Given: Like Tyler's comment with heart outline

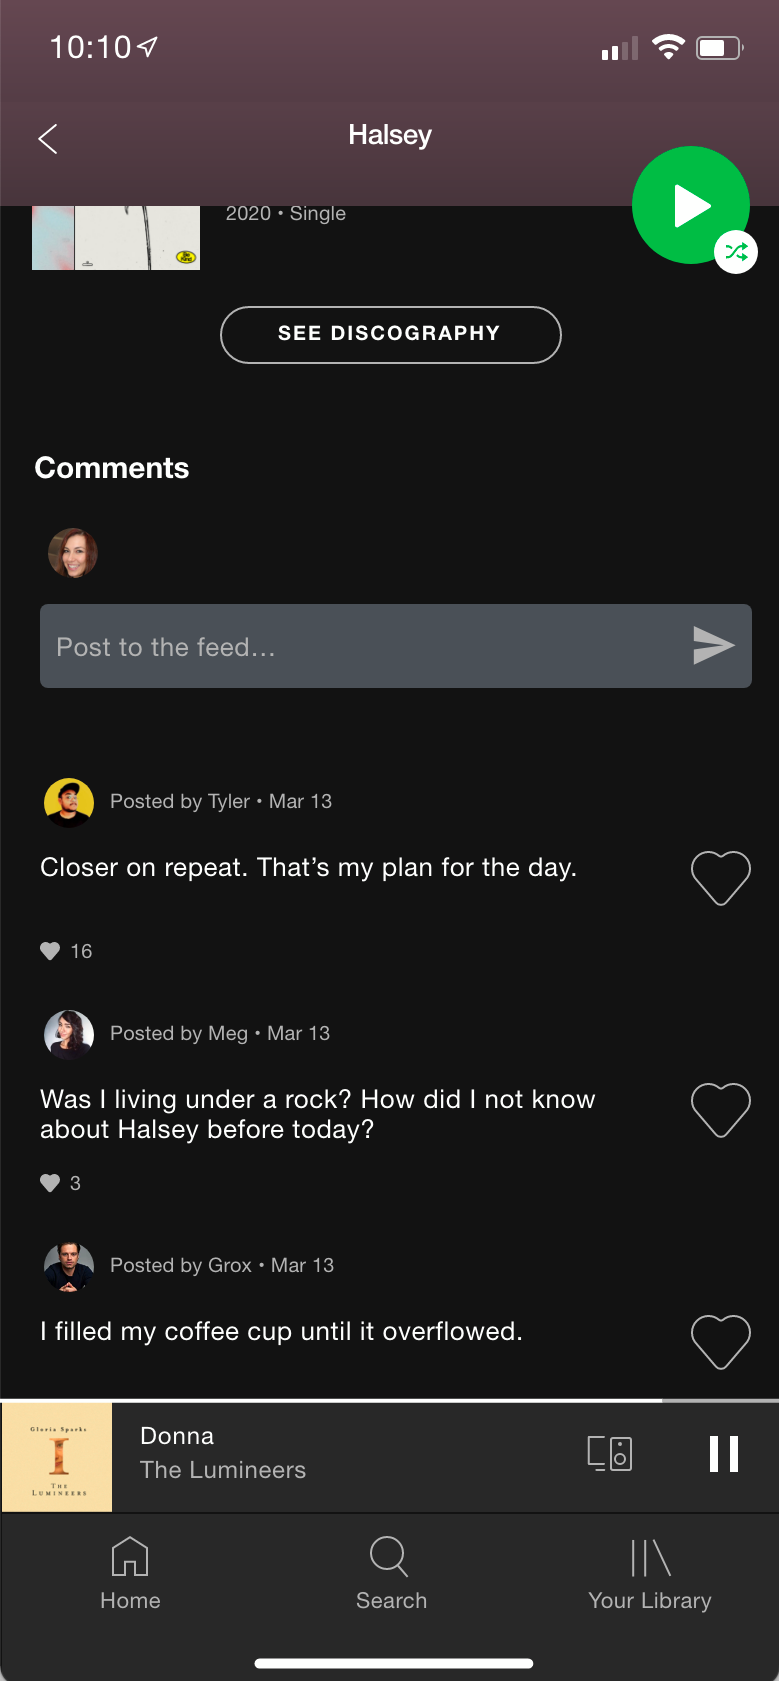Looking at the screenshot, I should point(721,877).
